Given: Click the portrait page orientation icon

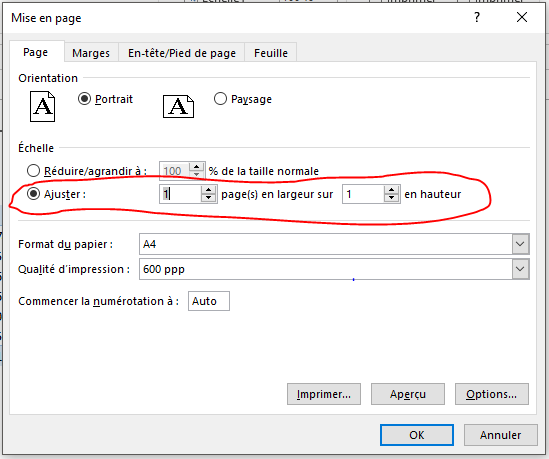Looking at the screenshot, I should 42,106.
